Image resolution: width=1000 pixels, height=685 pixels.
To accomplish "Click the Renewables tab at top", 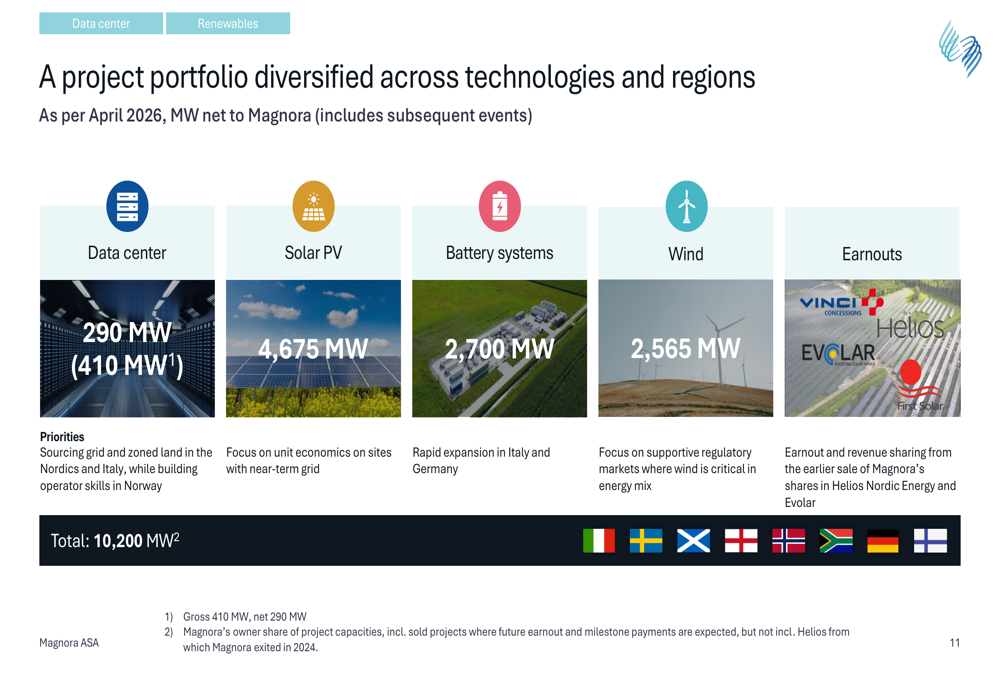I will [228, 24].
